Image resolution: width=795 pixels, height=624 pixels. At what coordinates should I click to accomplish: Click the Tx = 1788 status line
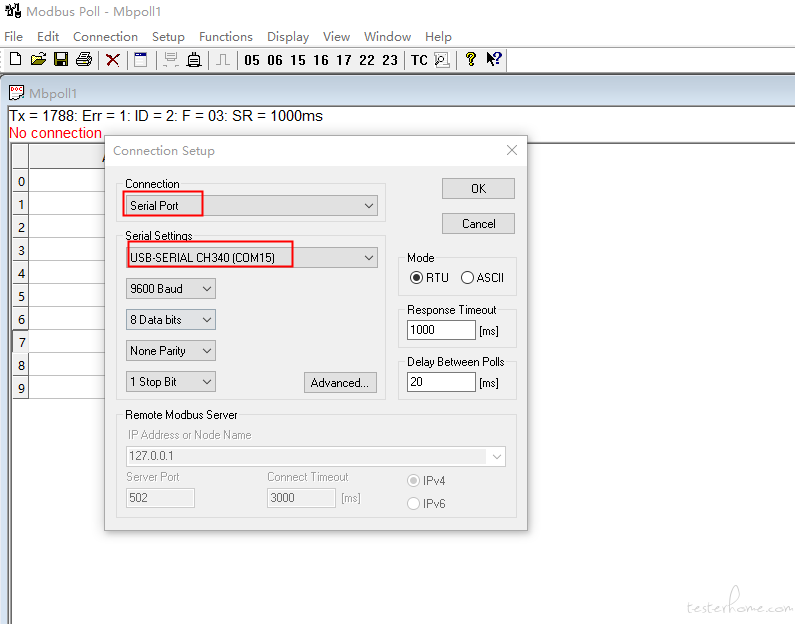[x=166, y=116]
